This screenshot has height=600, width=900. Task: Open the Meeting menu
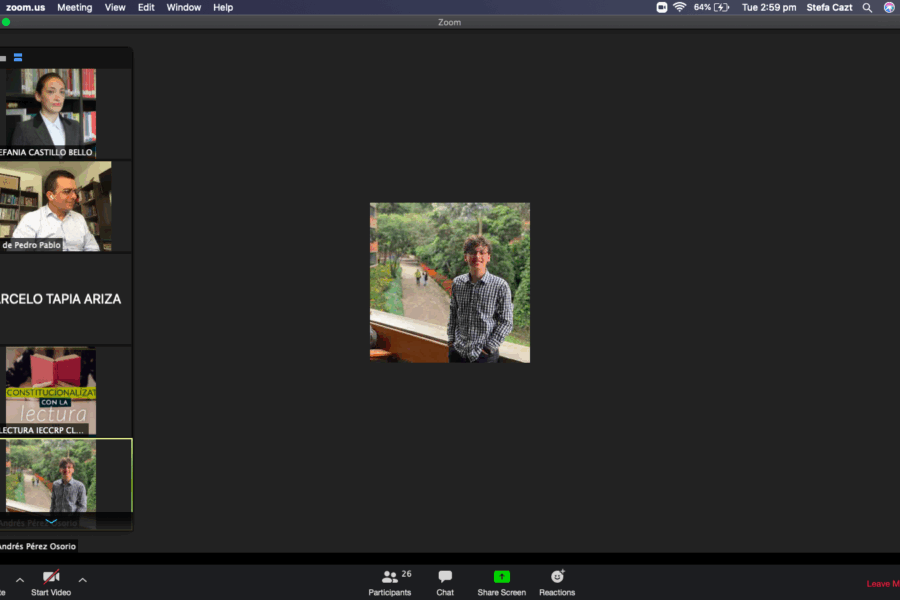coord(74,7)
